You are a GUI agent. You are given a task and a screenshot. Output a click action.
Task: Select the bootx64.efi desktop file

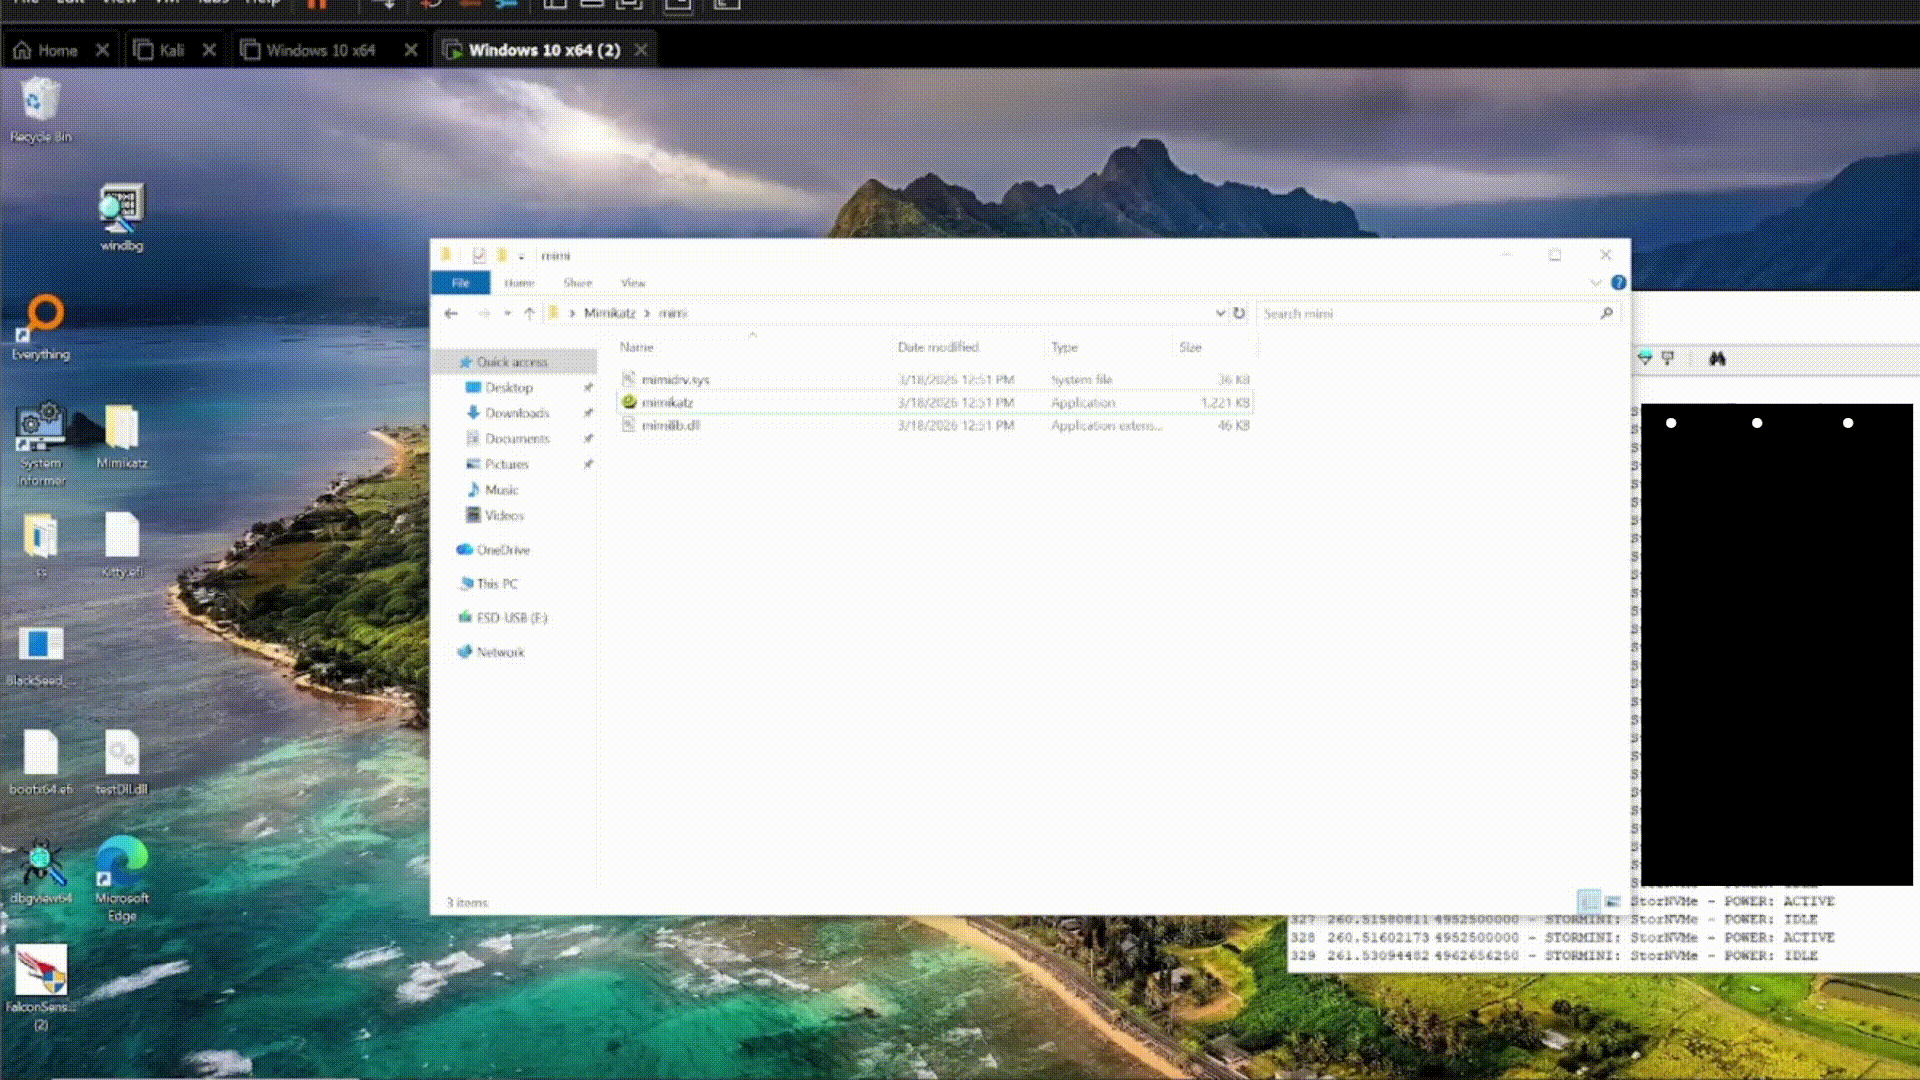click(x=41, y=762)
